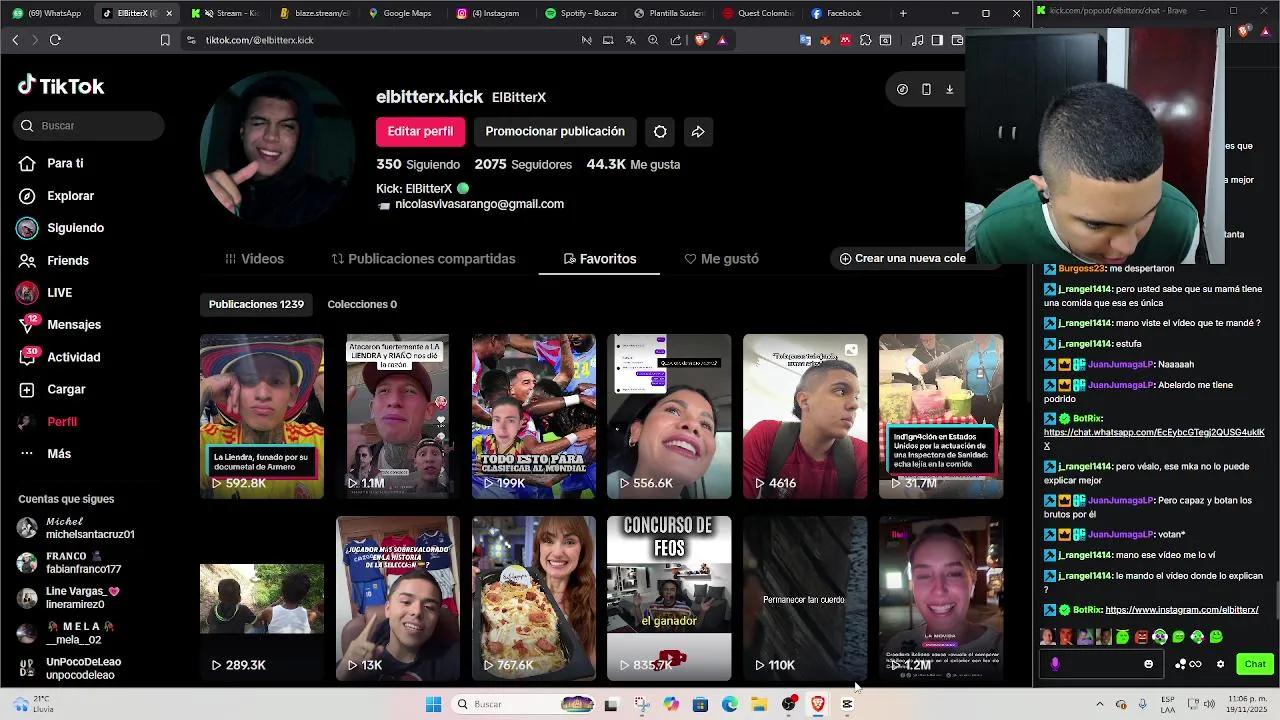This screenshot has width=1280, height=720.
Task: Open OBS Studio from taskbar
Action: tap(789, 704)
